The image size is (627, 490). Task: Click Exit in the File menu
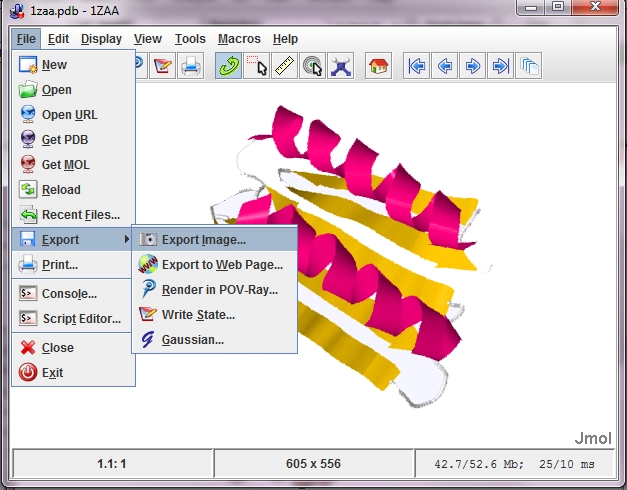[x=73, y=372]
